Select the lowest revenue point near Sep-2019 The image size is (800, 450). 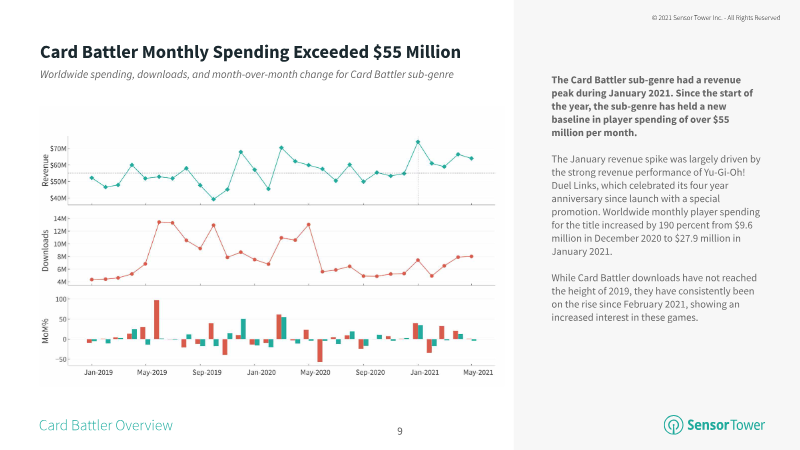(x=213, y=199)
